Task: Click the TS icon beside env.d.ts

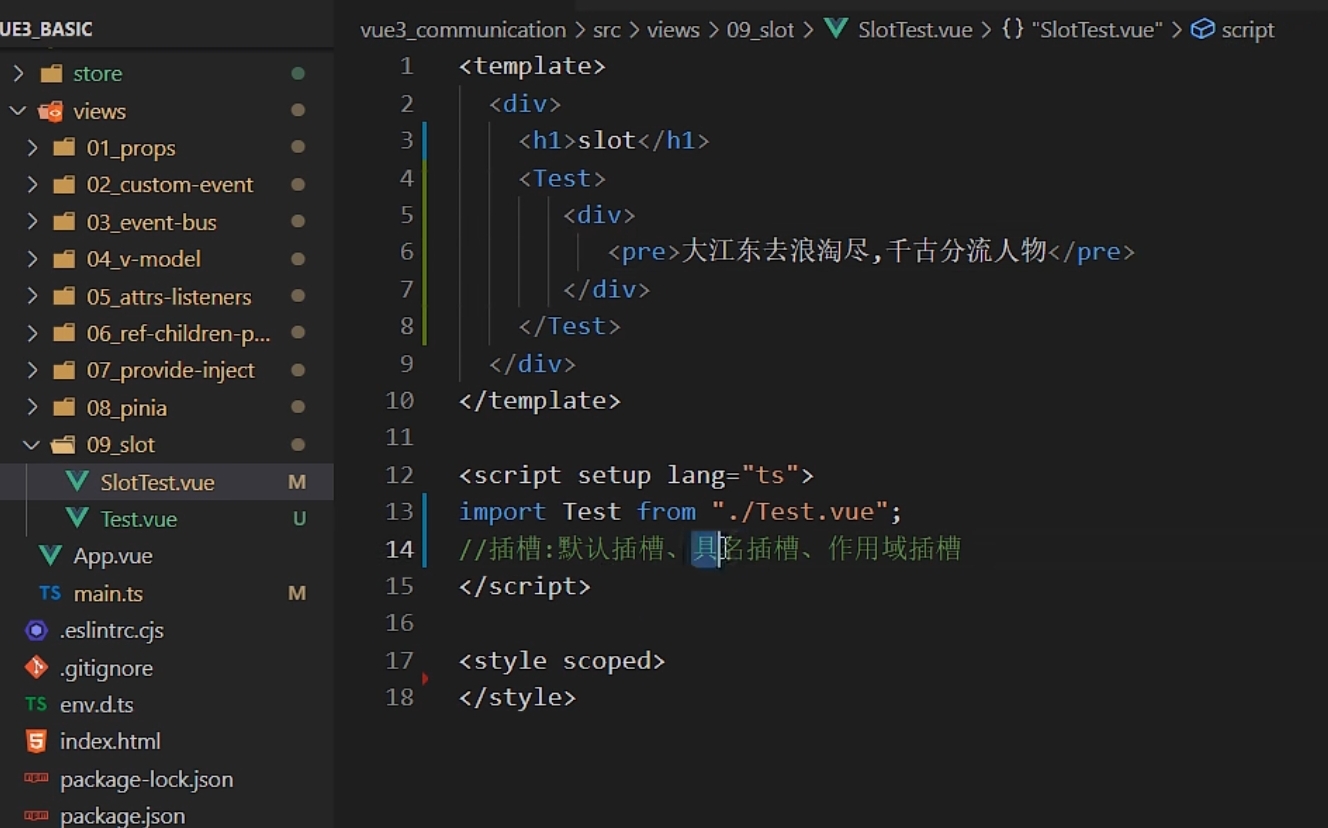Action: point(36,704)
